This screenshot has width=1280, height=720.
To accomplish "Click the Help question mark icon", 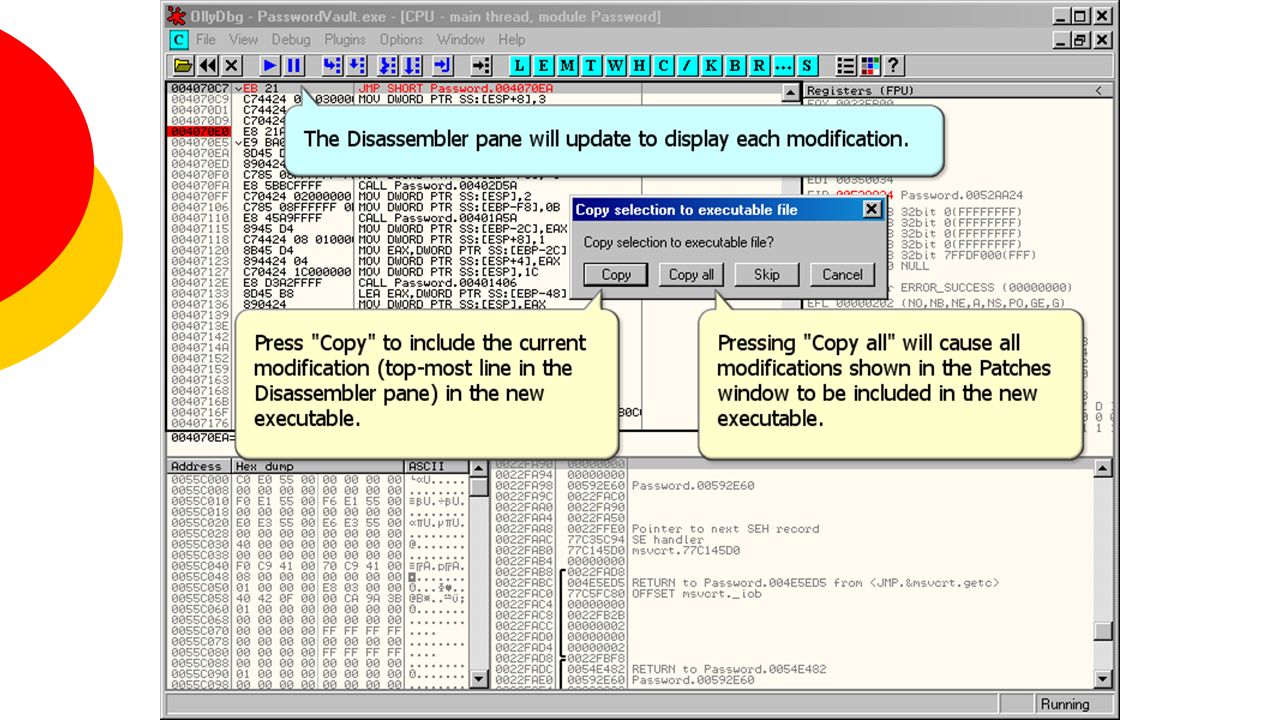I will pos(894,66).
